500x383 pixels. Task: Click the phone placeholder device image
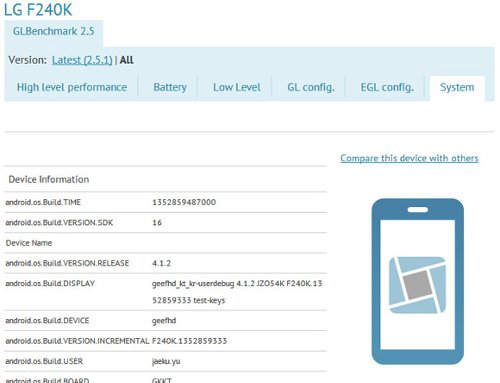(417, 281)
